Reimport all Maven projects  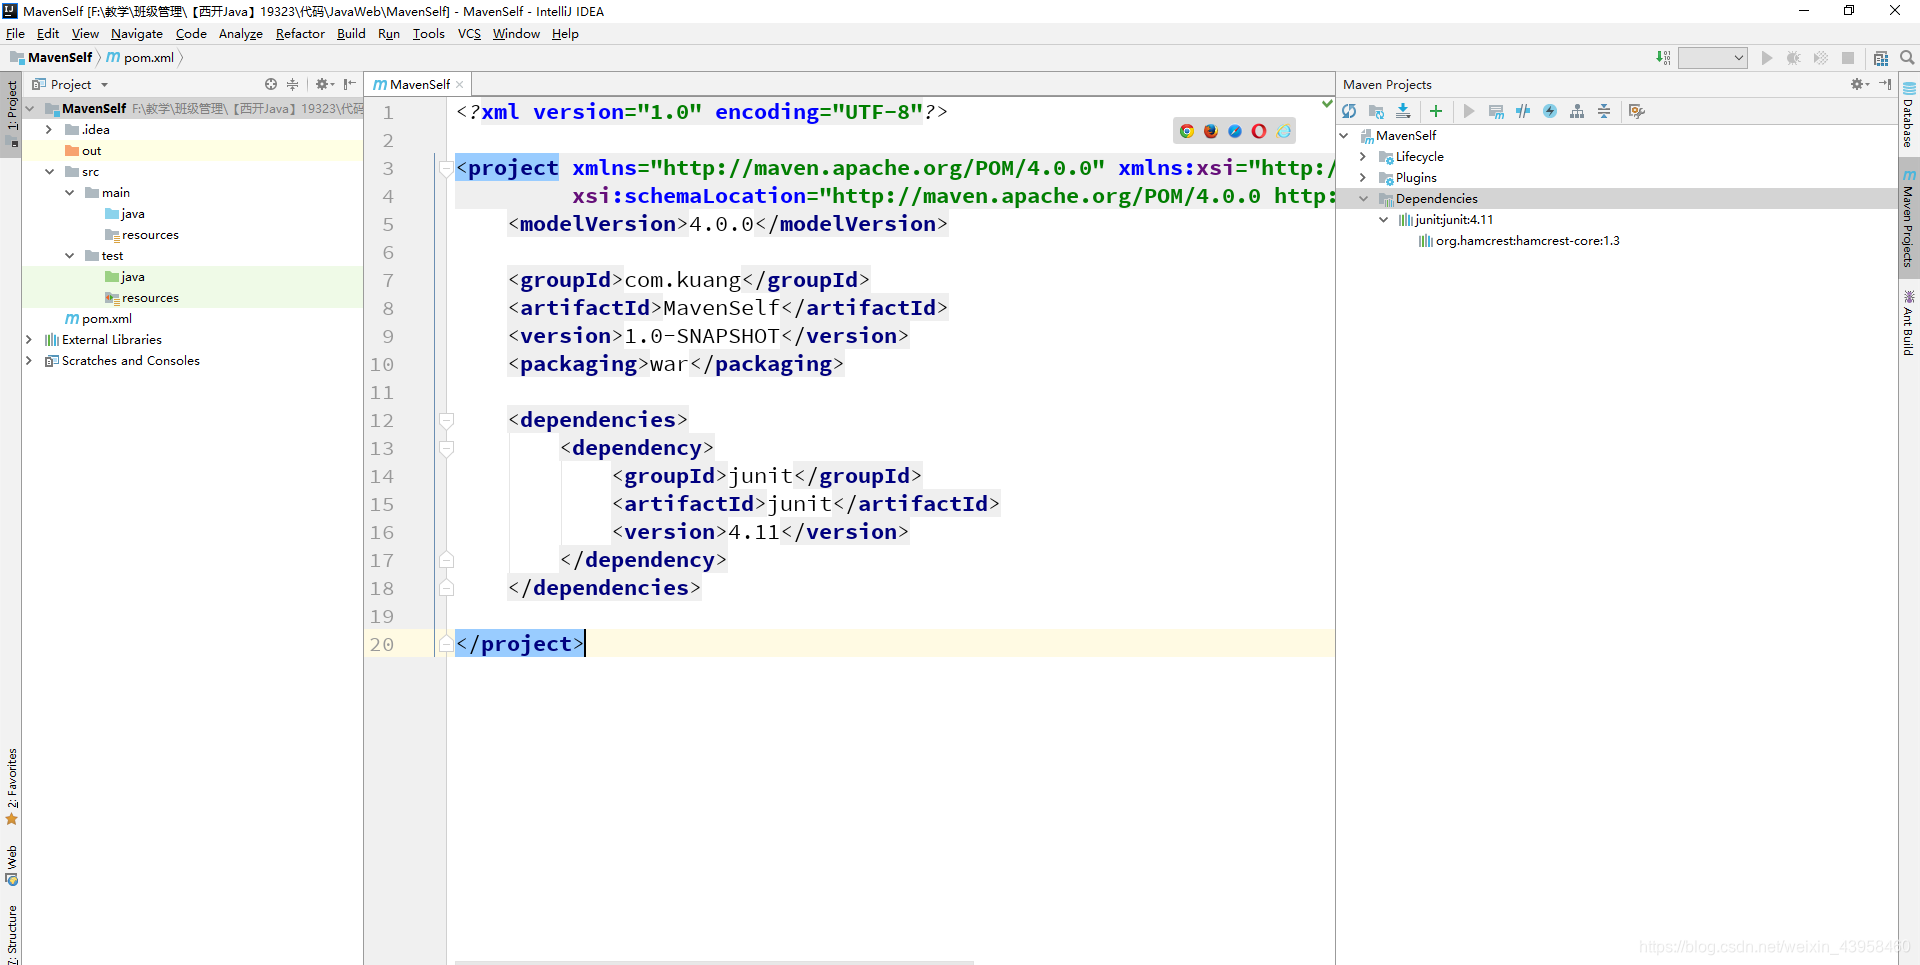pos(1349,111)
